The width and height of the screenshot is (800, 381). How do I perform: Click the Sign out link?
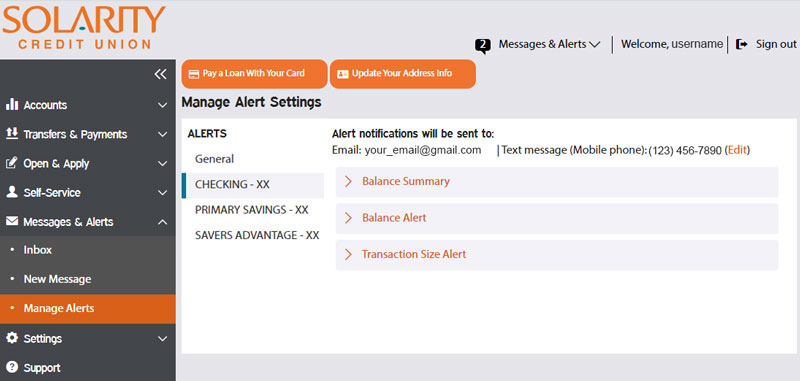coord(776,44)
